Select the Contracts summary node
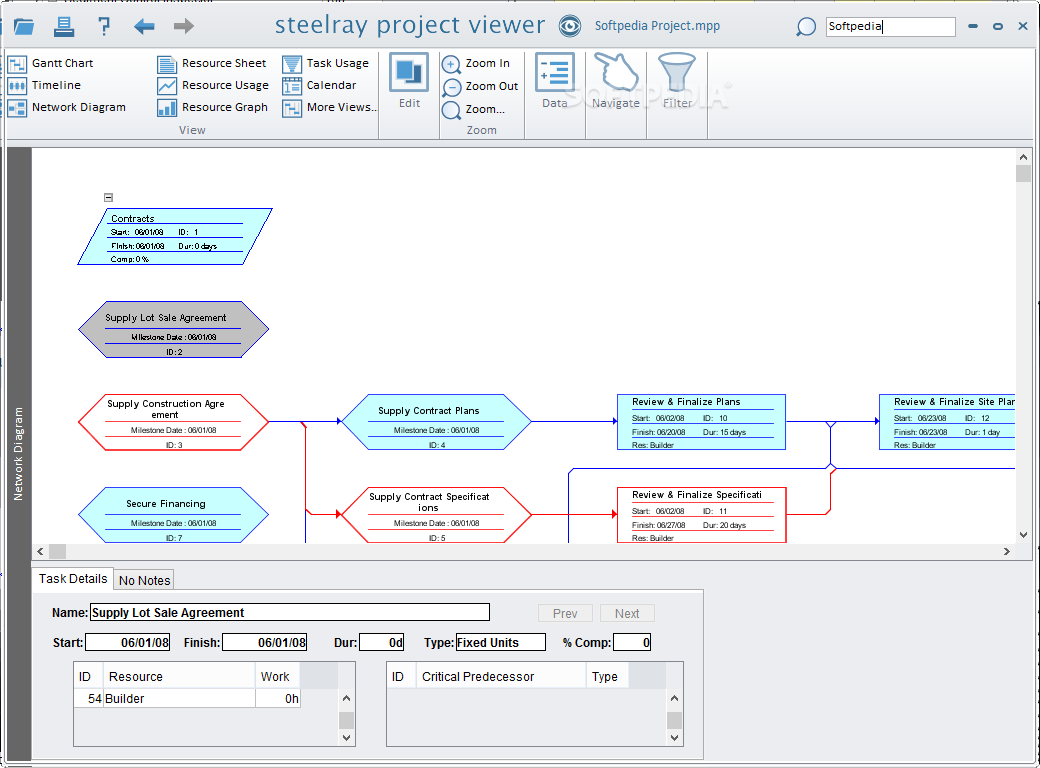The width and height of the screenshot is (1040, 768). point(175,237)
